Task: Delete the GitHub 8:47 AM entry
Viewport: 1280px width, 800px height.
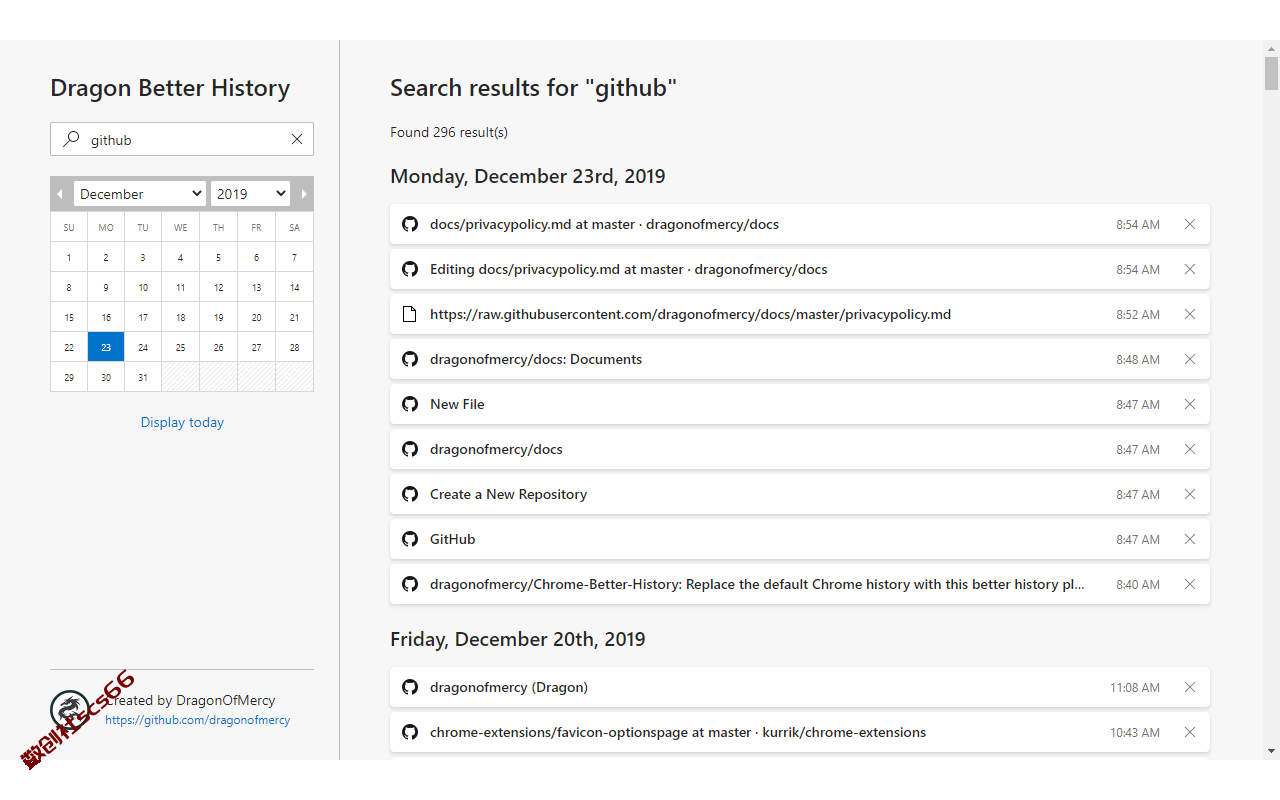Action: tap(1190, 539)
